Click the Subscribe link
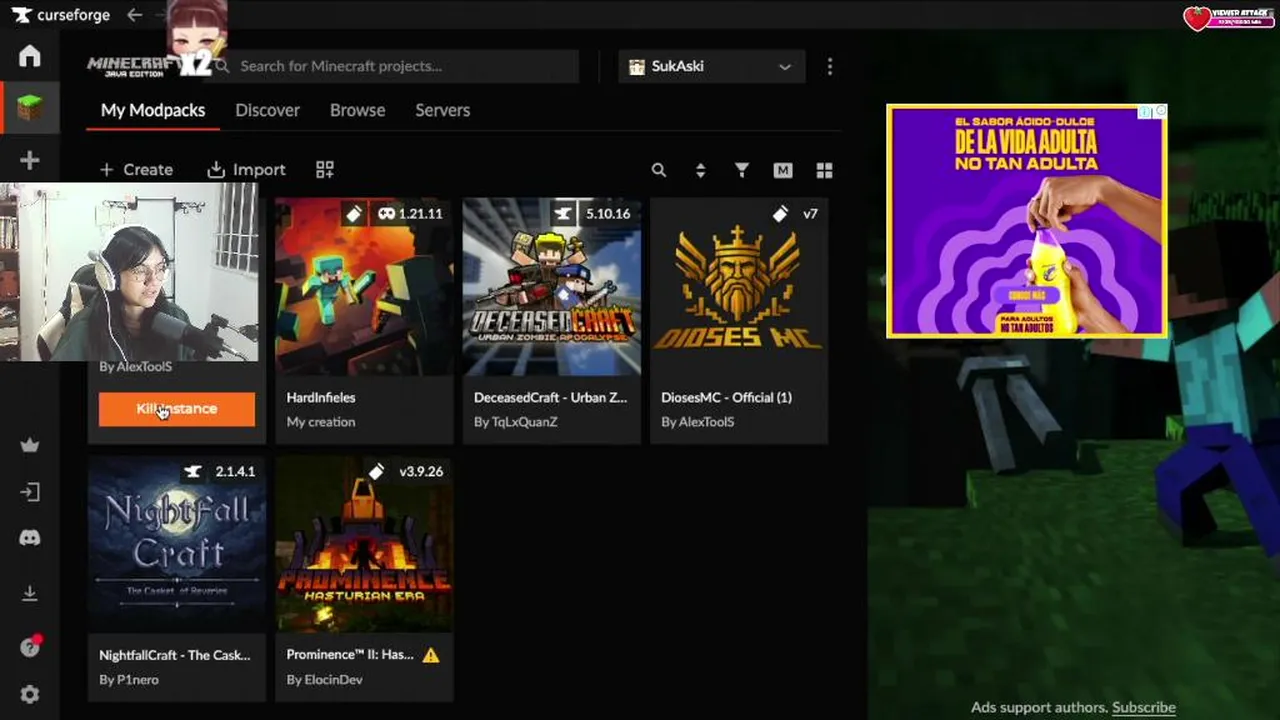This screenshot has height=720, width=1280. tap(1143, 707)
